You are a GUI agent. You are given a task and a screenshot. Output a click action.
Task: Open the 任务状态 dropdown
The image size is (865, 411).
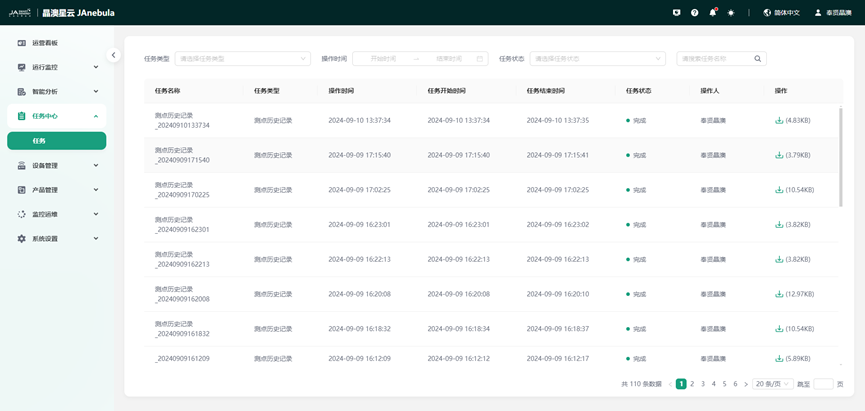click(597, 59)
